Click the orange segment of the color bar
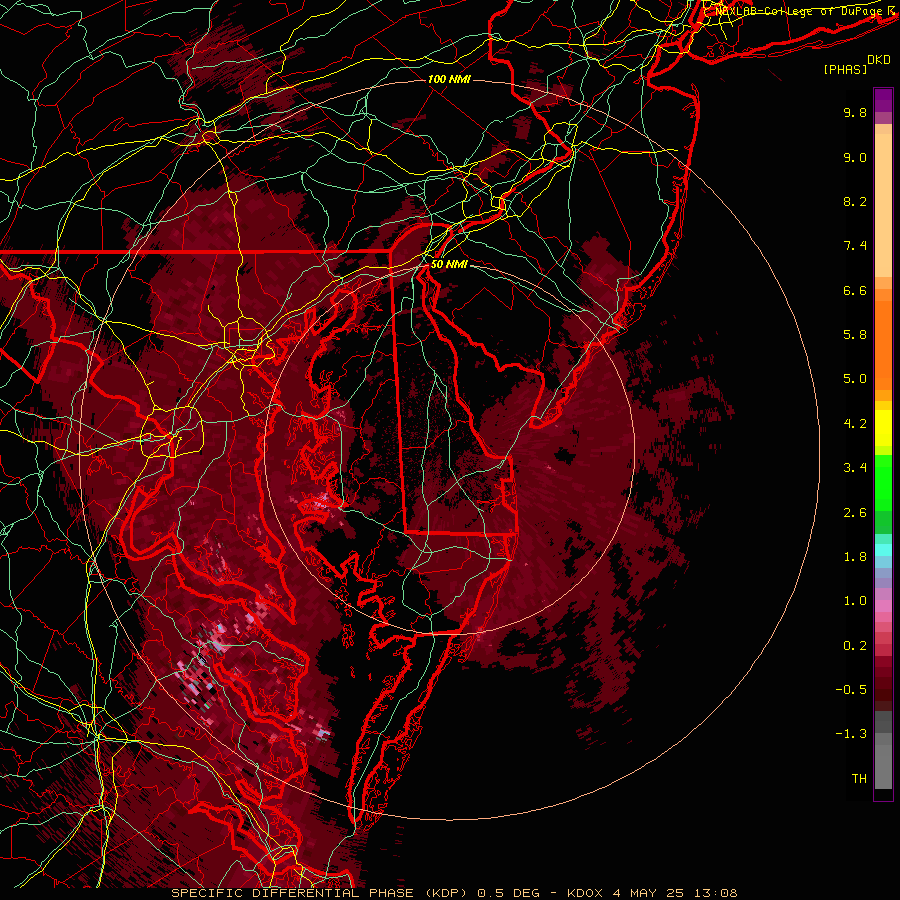The image size is (900, 900). (883, 344)
